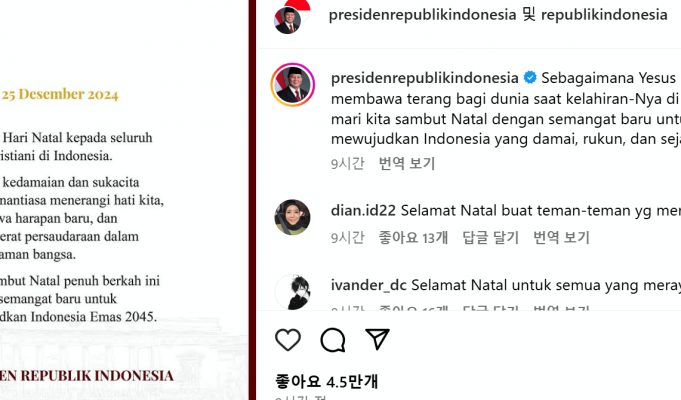Viewport: 681px width, 400px height.
Task: Open presidenrepublikindonesia story ring avatar
Action: (293, 85)
